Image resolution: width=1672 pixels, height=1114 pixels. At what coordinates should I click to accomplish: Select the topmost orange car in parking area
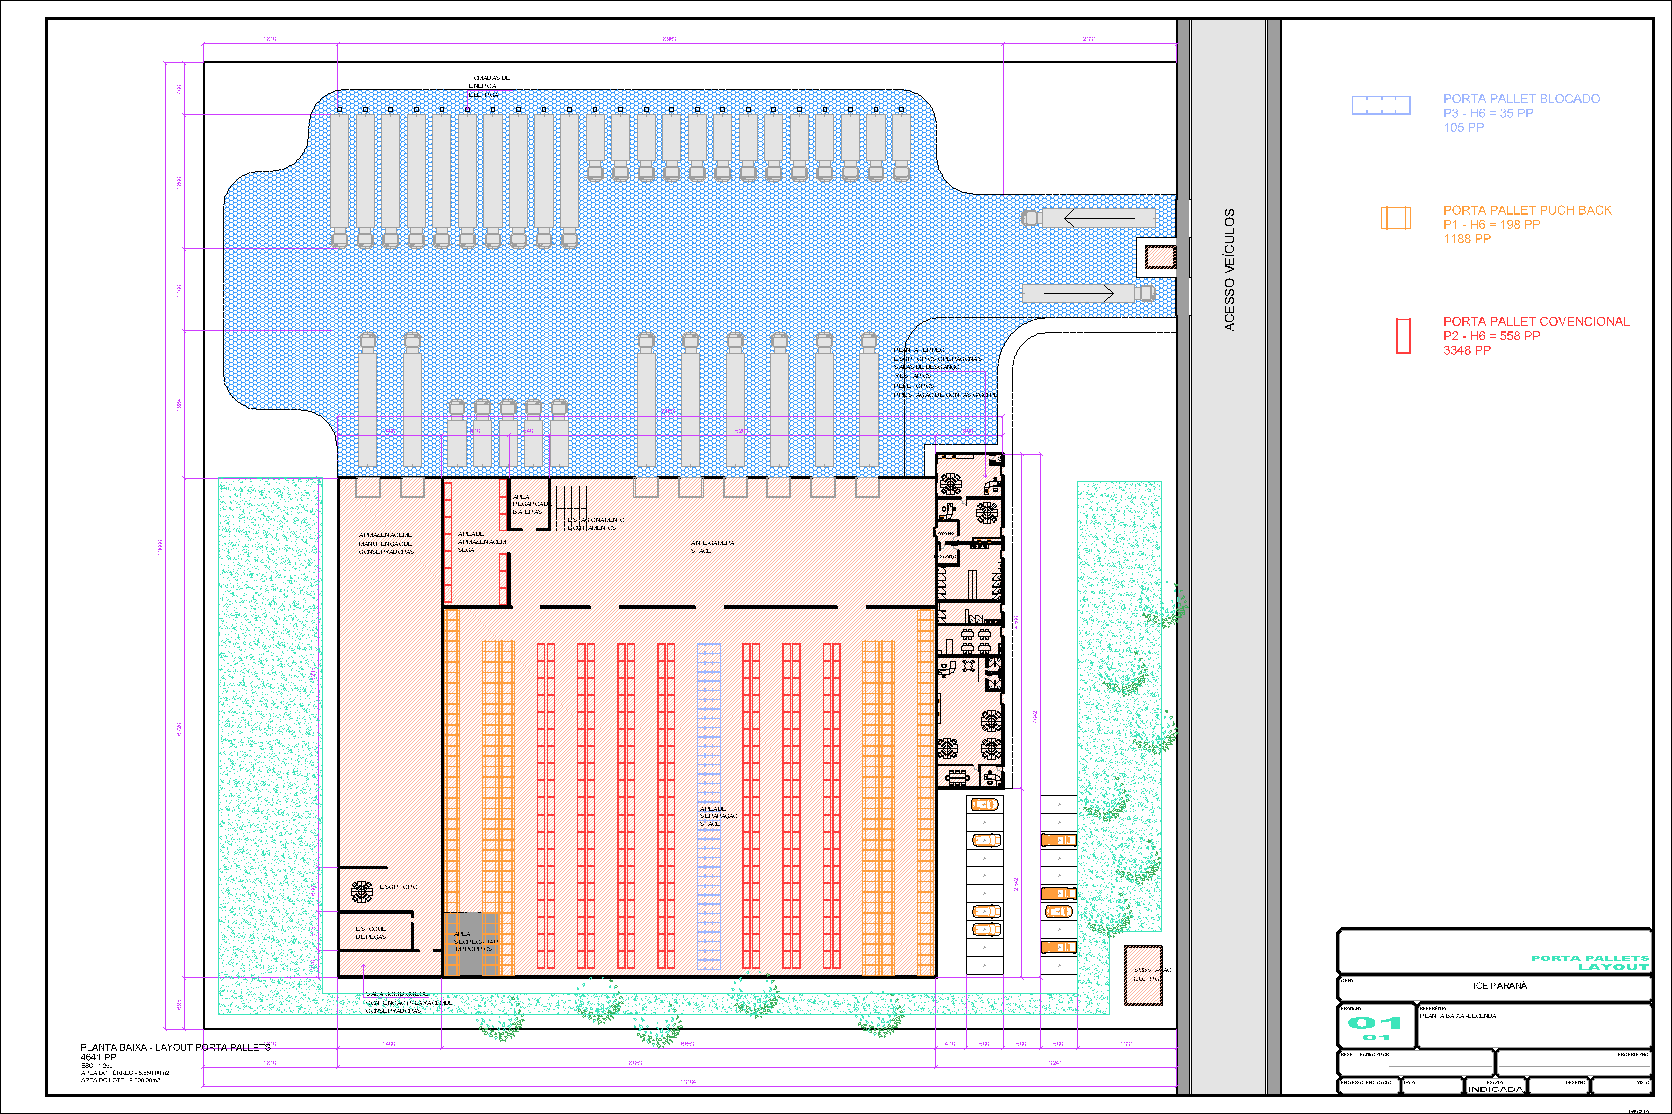click(985, 805)
